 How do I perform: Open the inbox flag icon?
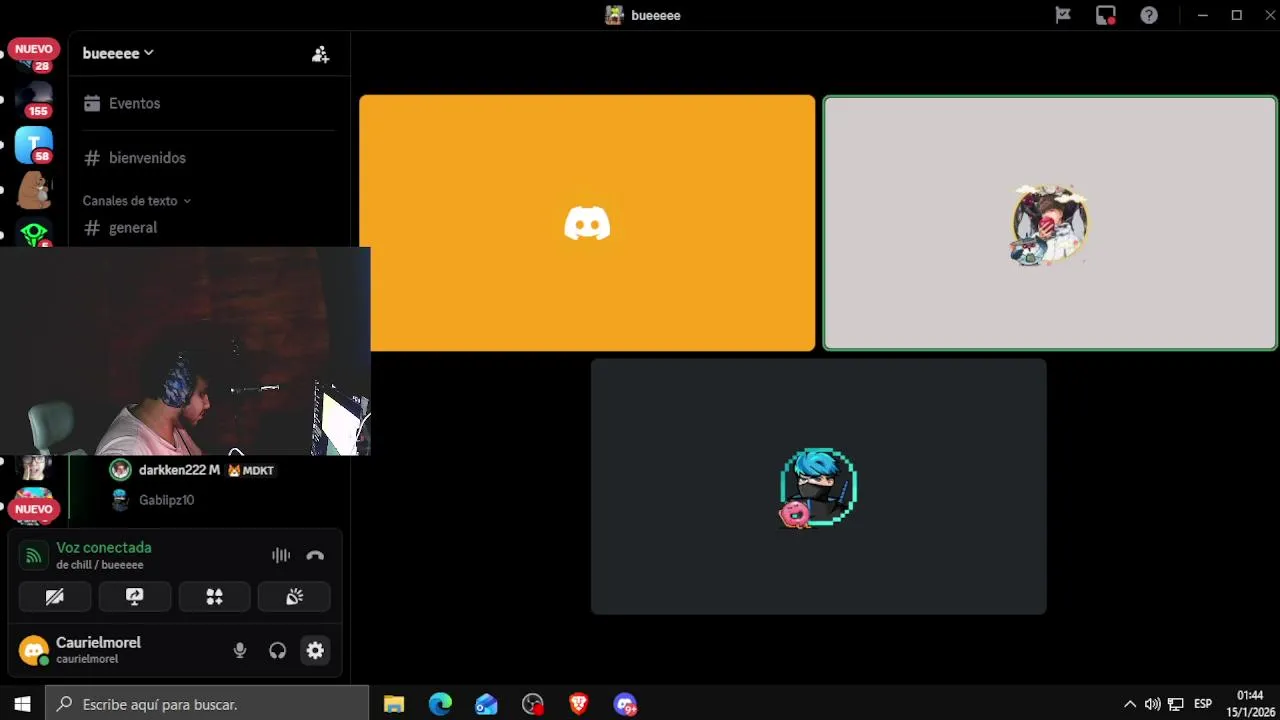[1063, 15]
